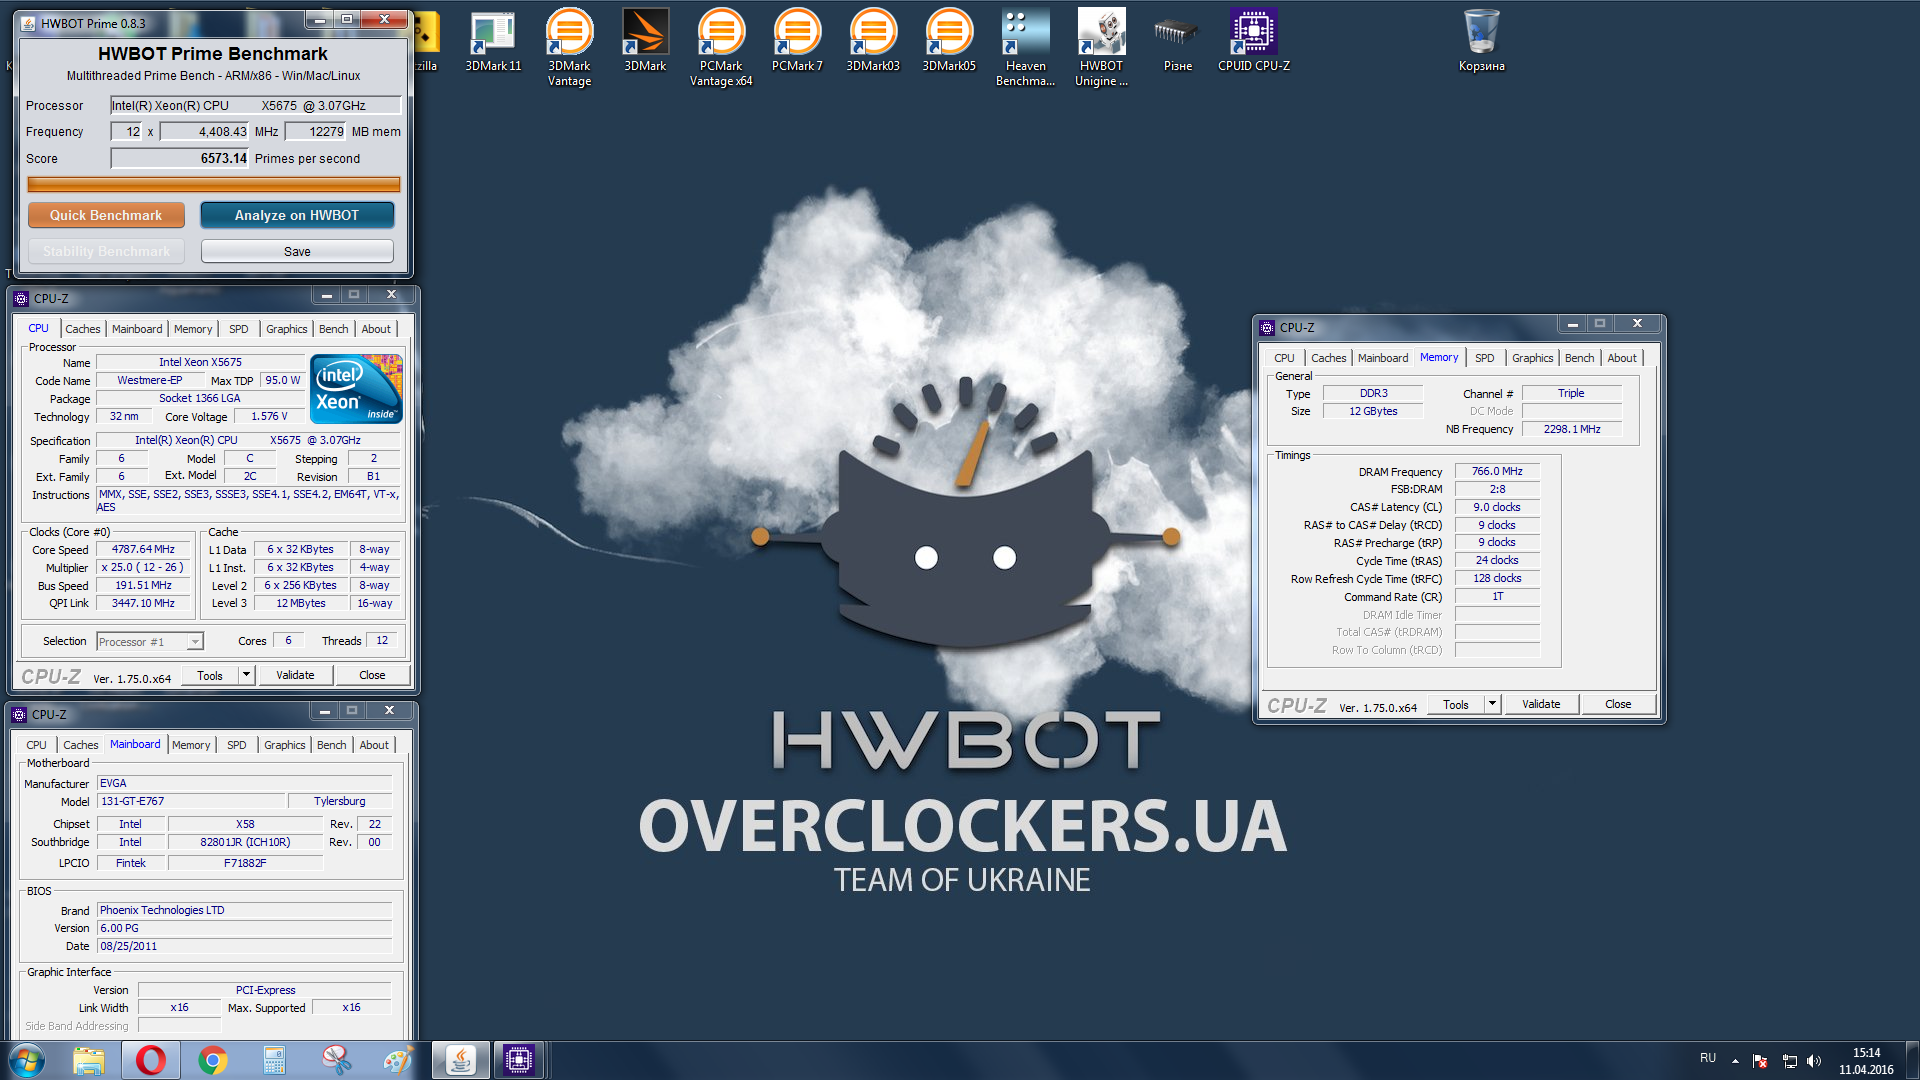Open the PCMark Vantage x64 shortcut

721,48
